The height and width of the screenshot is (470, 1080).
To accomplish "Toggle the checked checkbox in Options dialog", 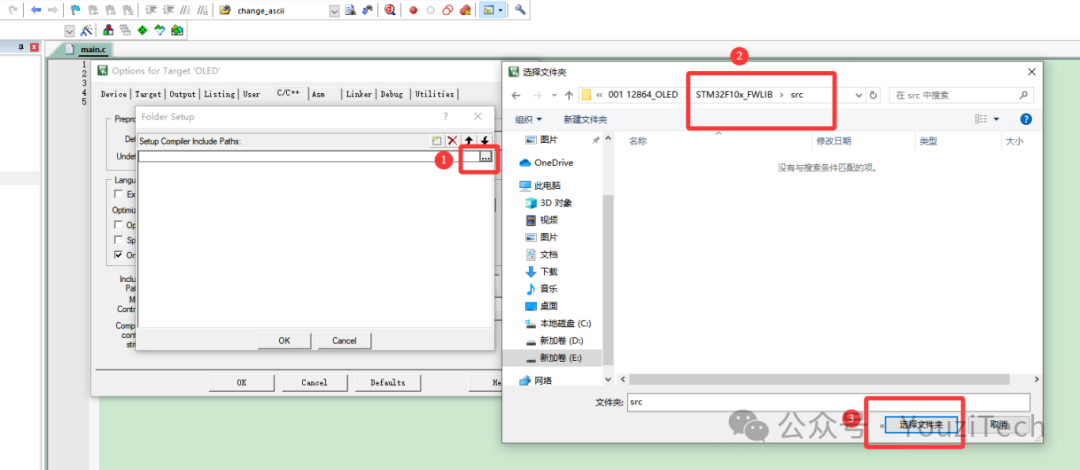I will (x=118, y=256).
